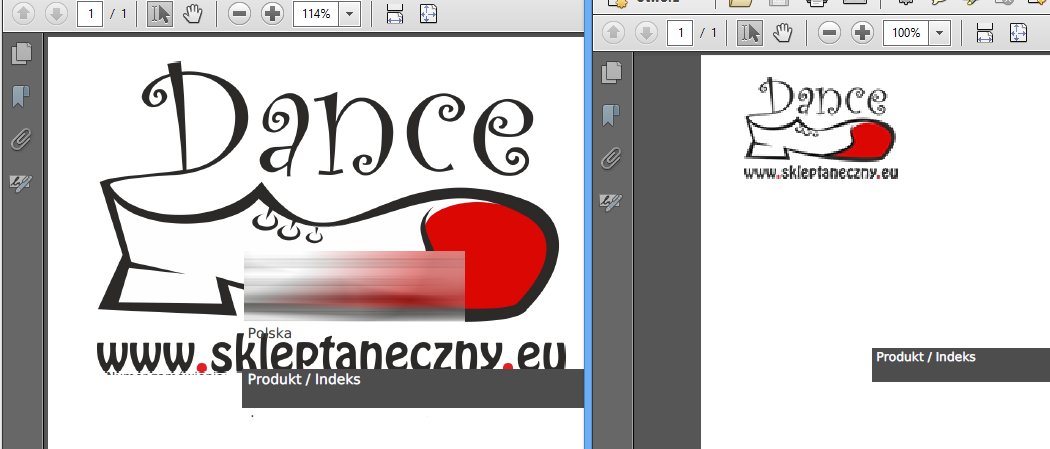Open zoom dropdown next to 100%
The image size is (1050, 449).
click(x=940, y=33)
